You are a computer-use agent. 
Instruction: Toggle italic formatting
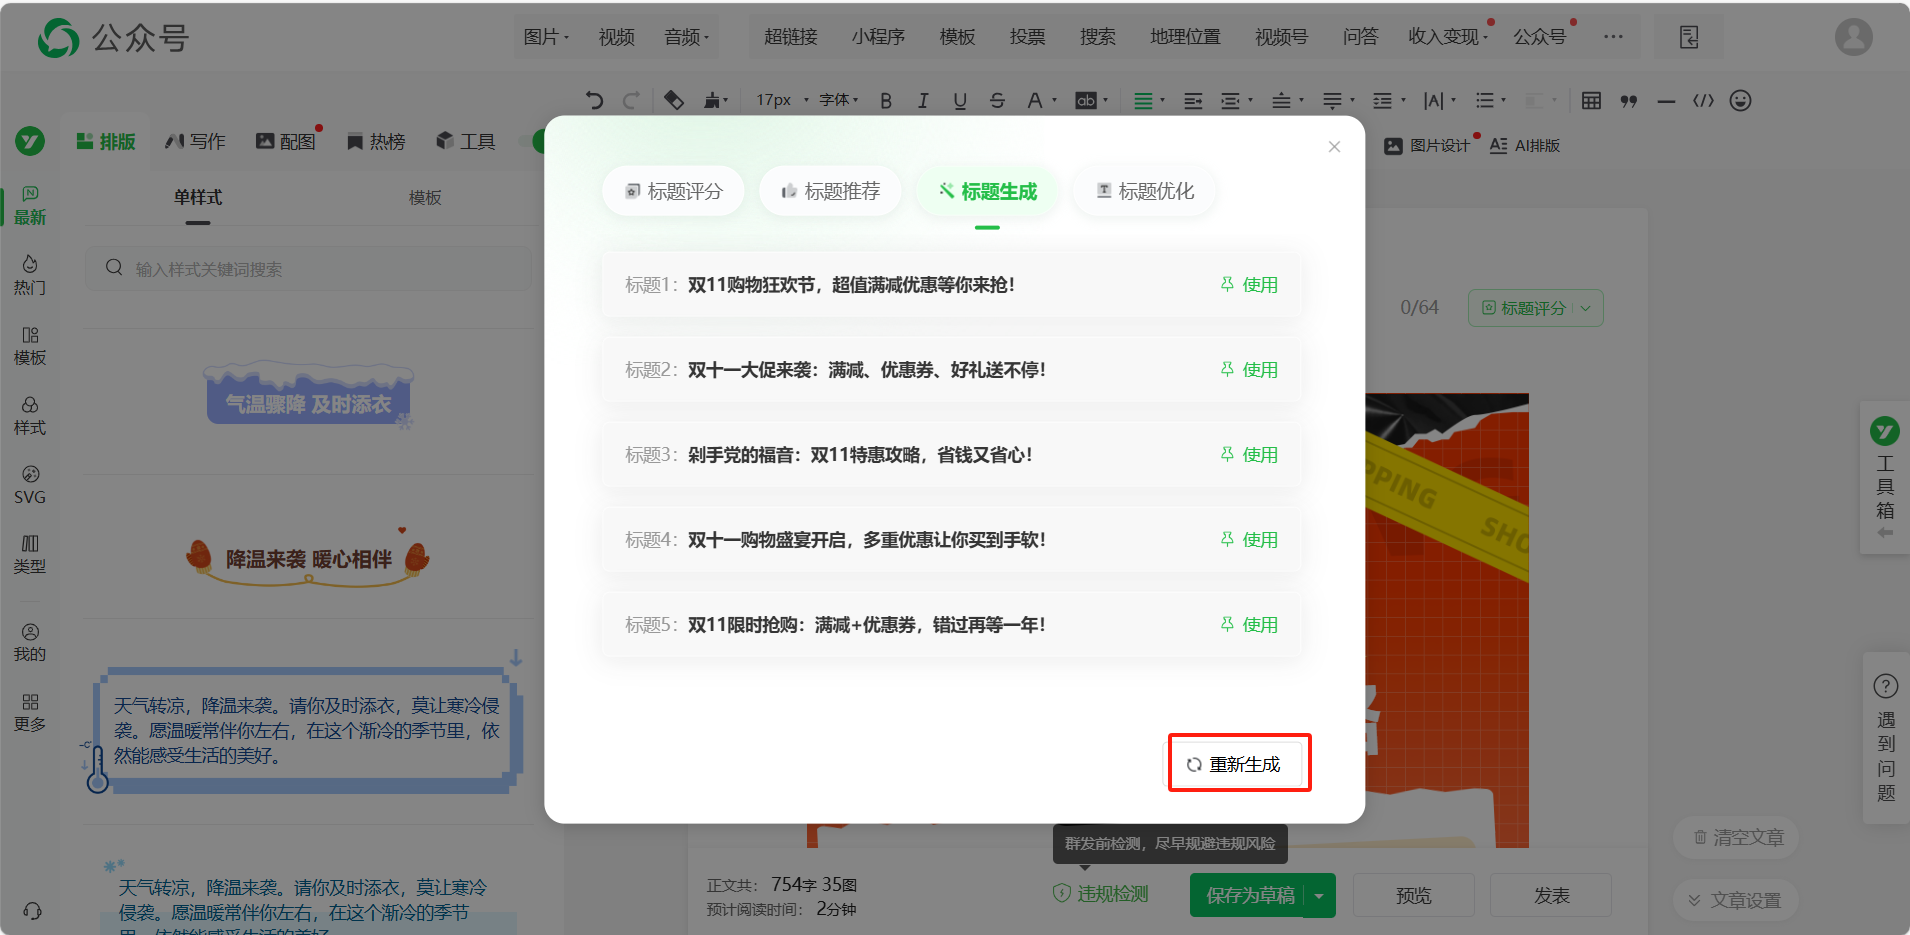(923, 101)
